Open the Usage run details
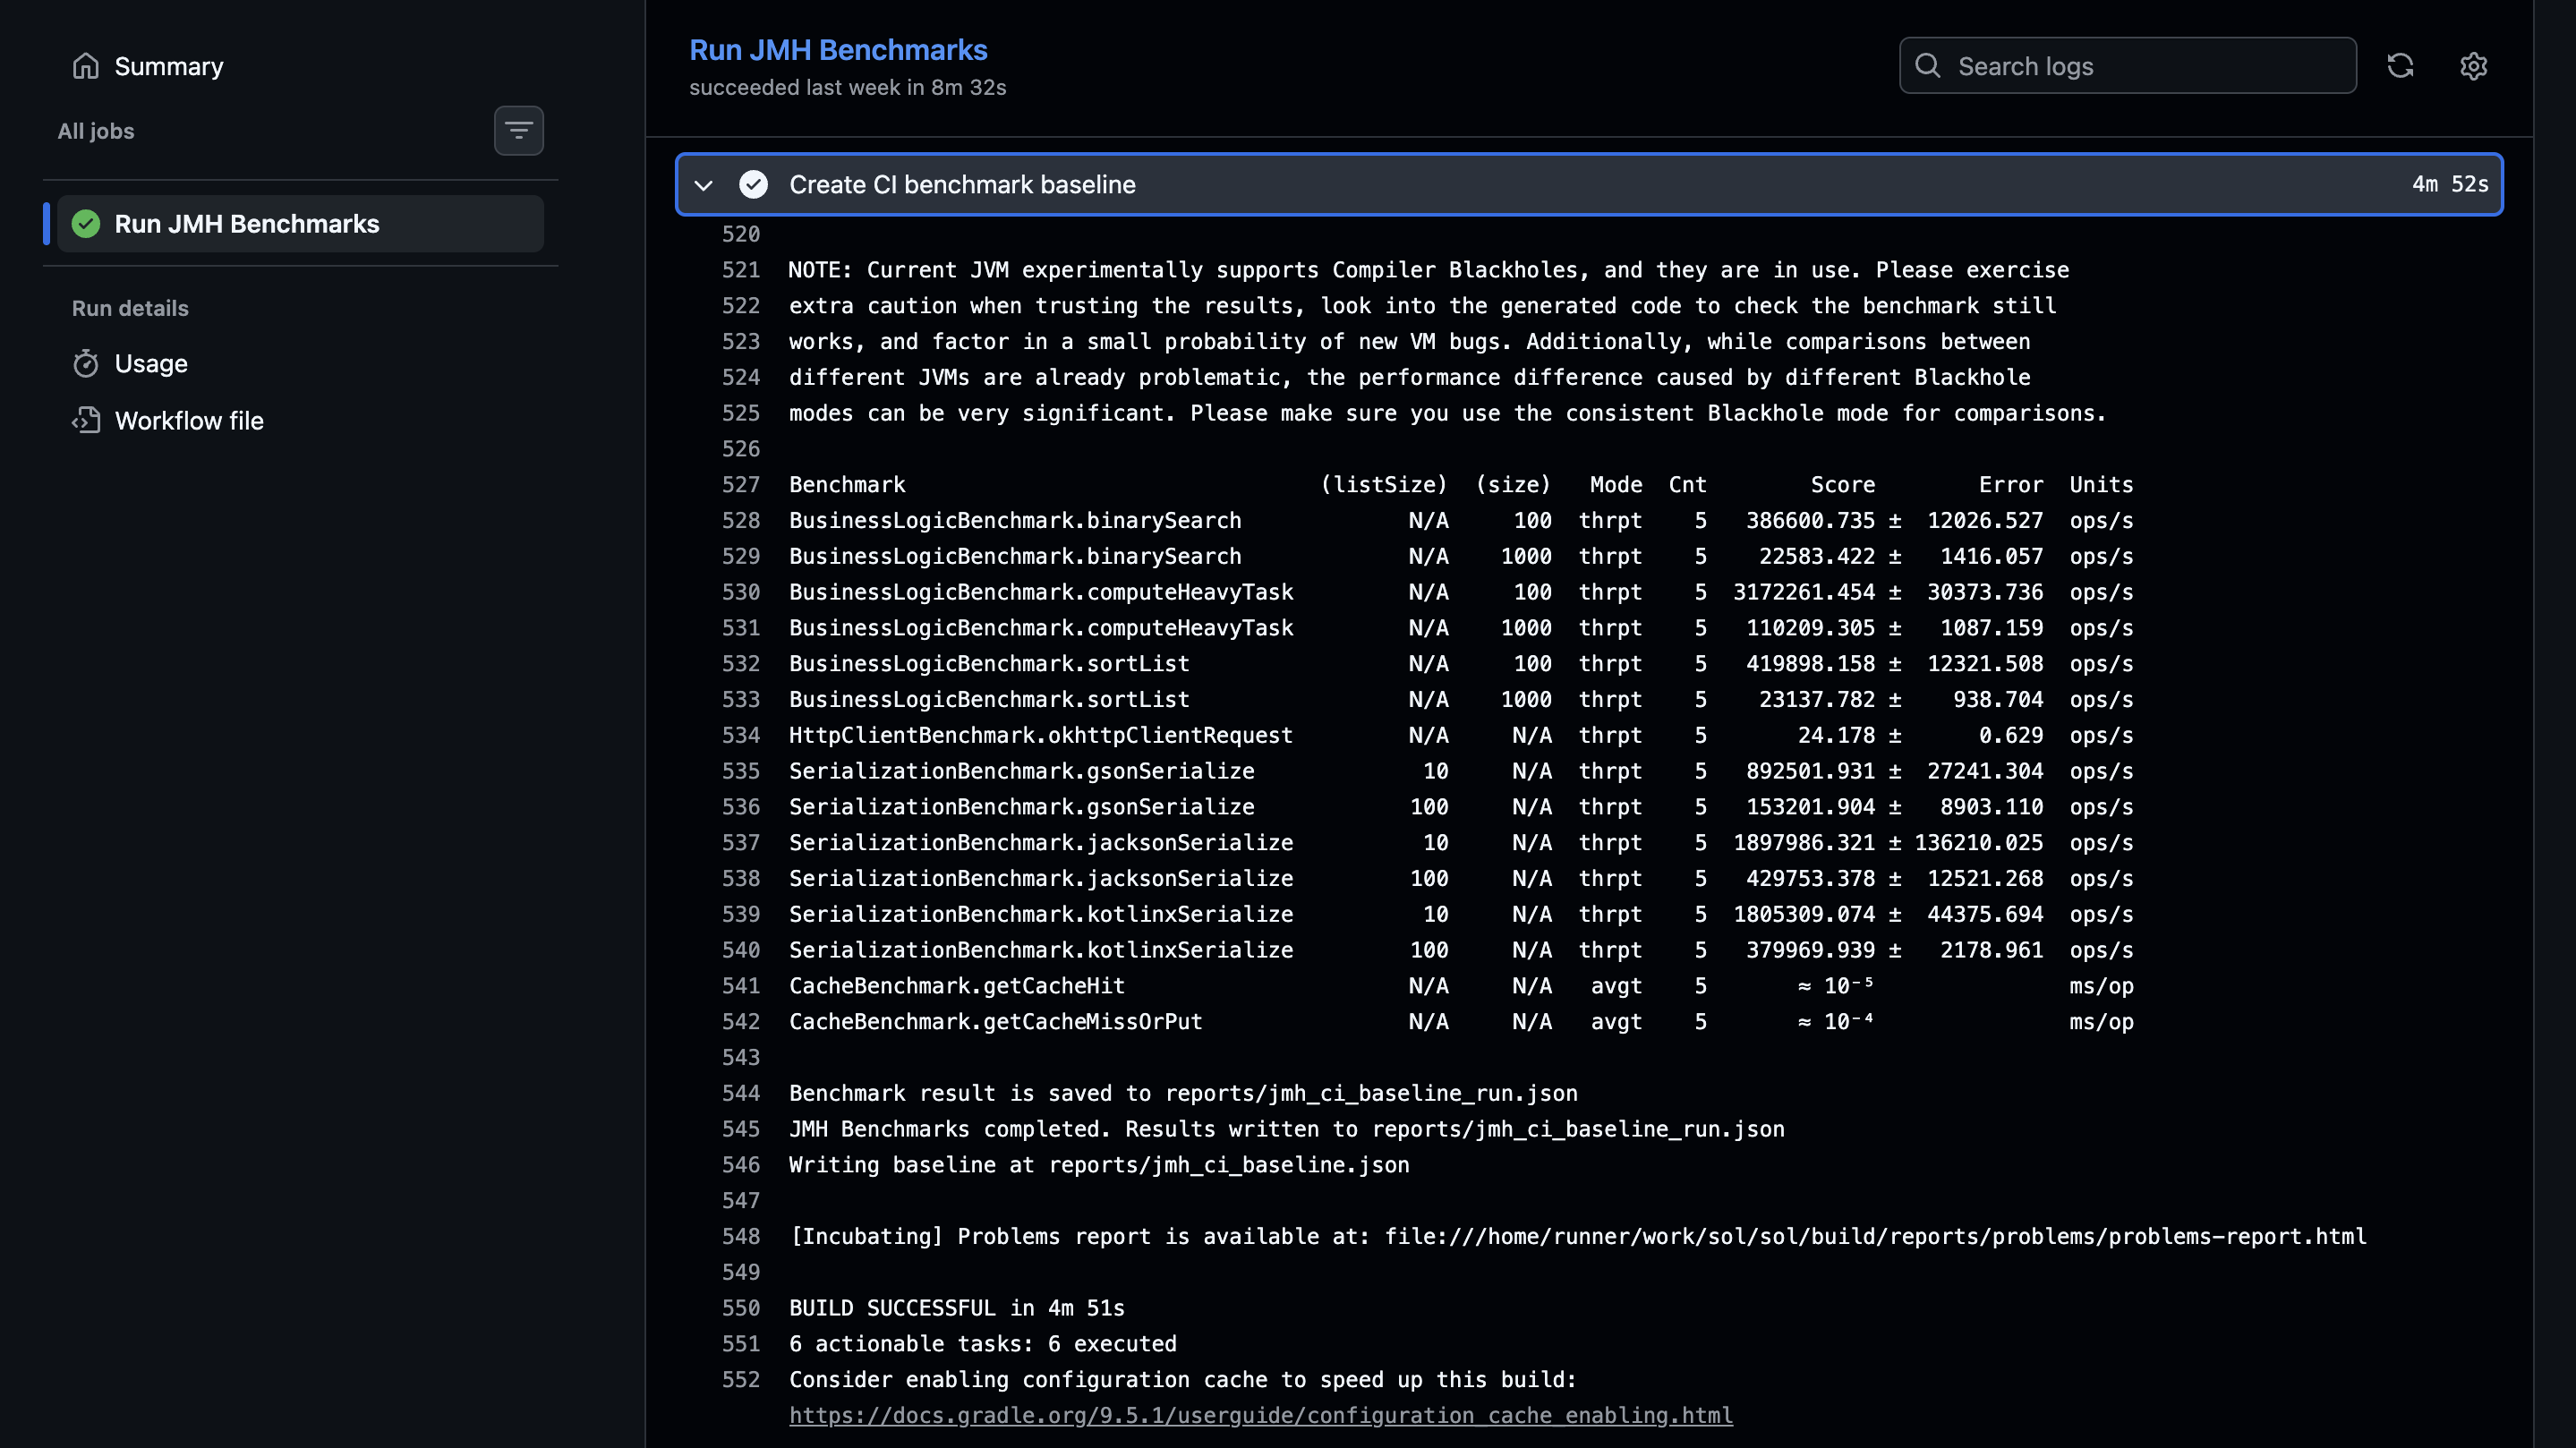The height and width of the screenshot is (1448, 2576). (150, 363)
